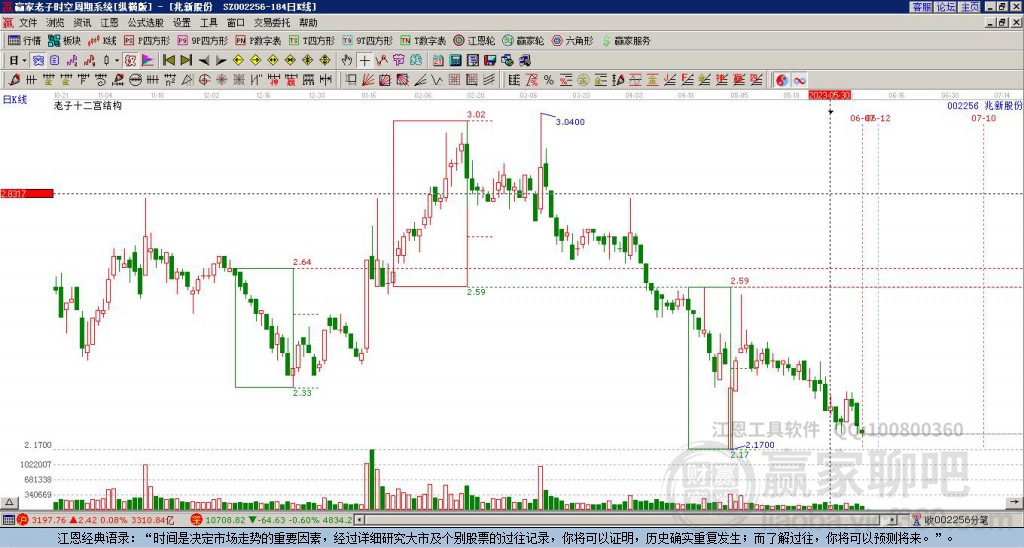
Task: Click the 日K线 label
Action: tap(15, 99)
